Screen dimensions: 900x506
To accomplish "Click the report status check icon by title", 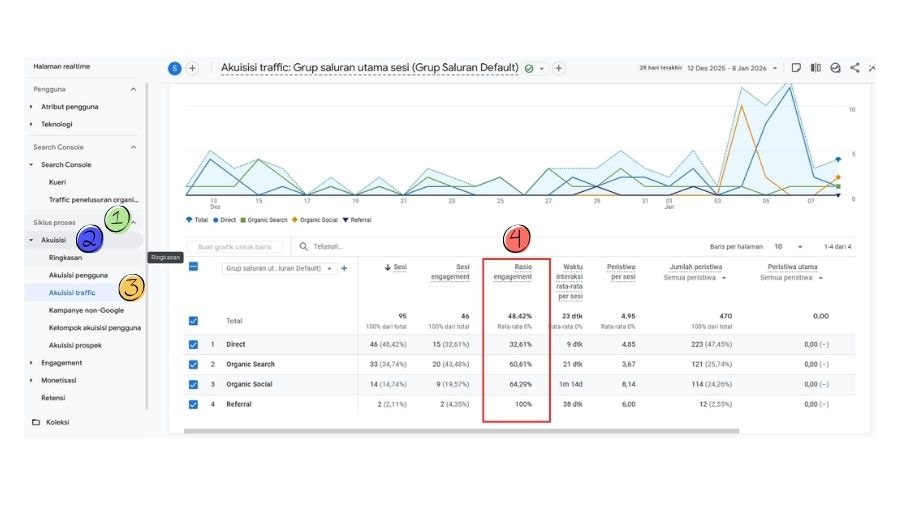I will click(529, 68).
